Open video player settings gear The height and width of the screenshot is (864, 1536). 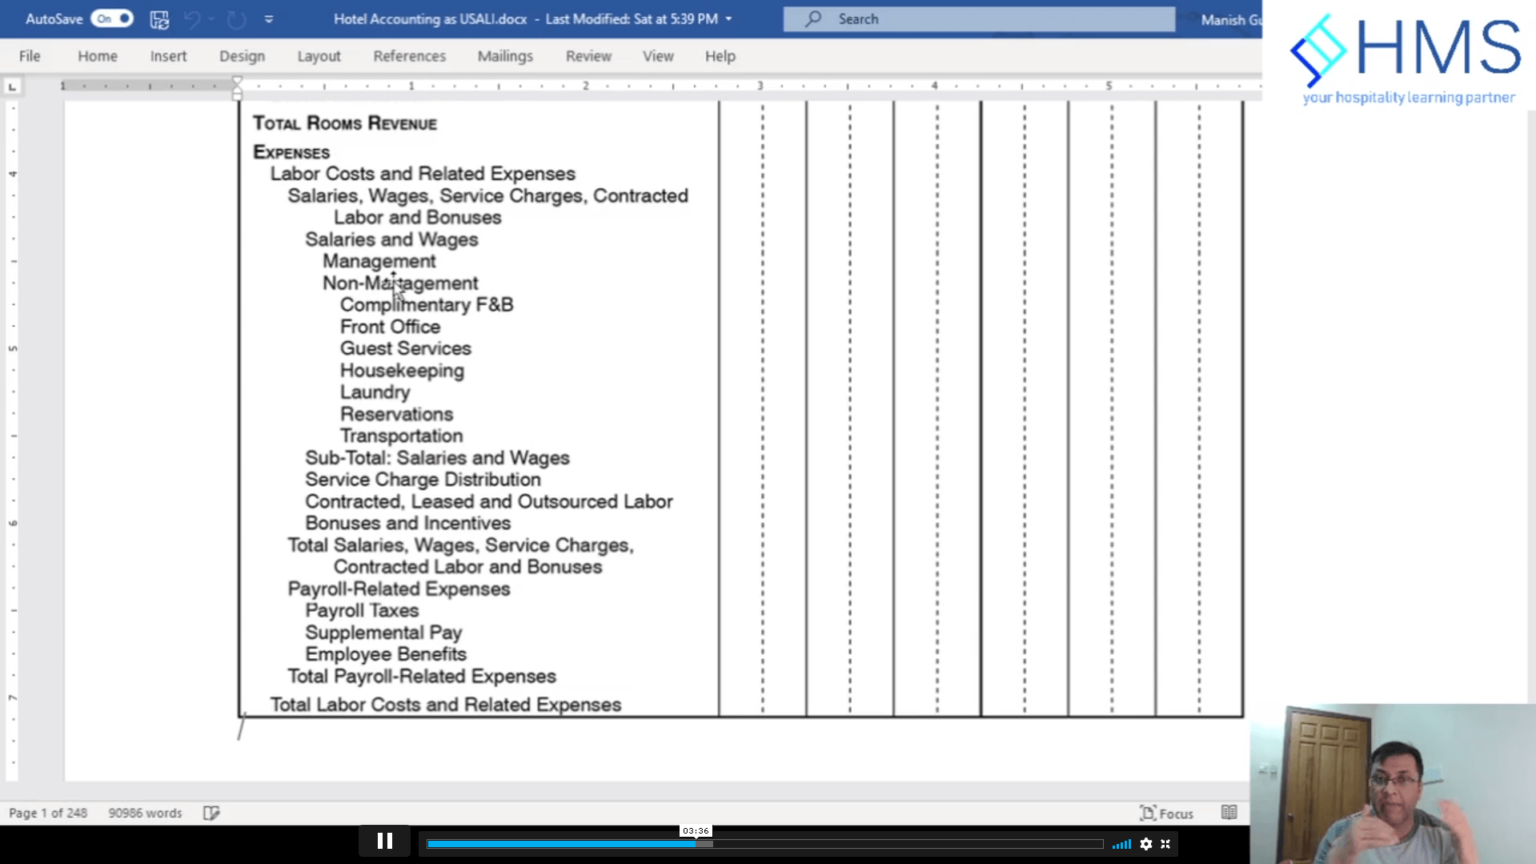[1146, 844]
